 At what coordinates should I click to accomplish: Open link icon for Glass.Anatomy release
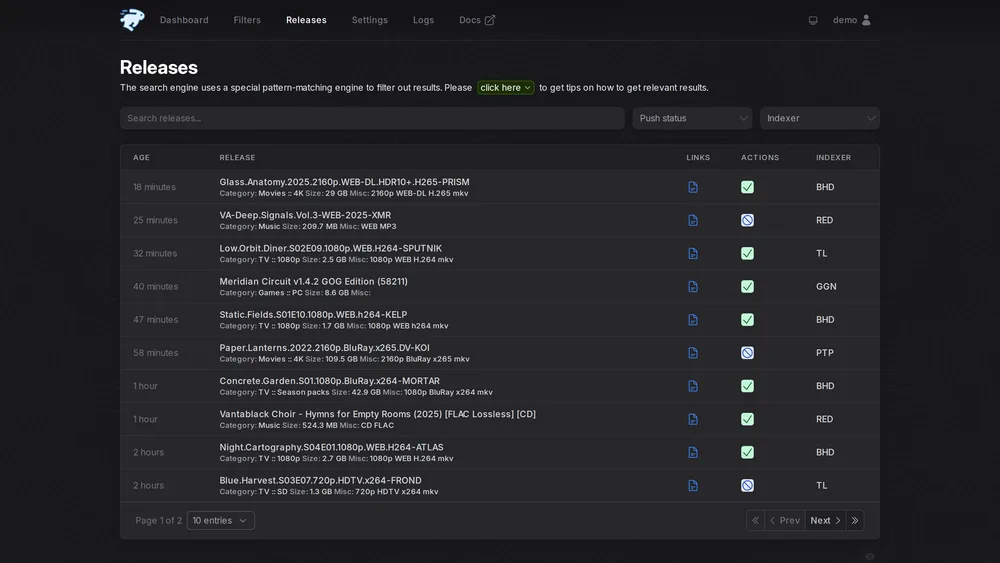coord(693,187)
